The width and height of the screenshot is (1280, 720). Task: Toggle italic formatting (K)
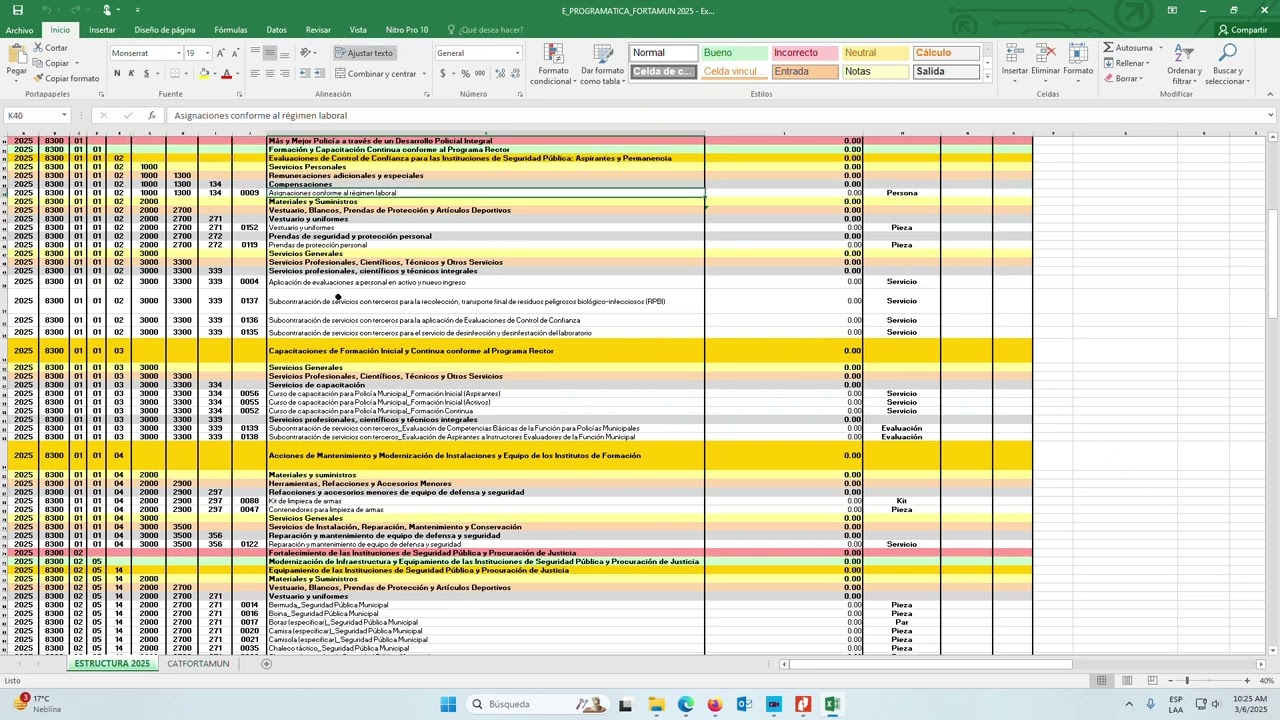[131, 73]
